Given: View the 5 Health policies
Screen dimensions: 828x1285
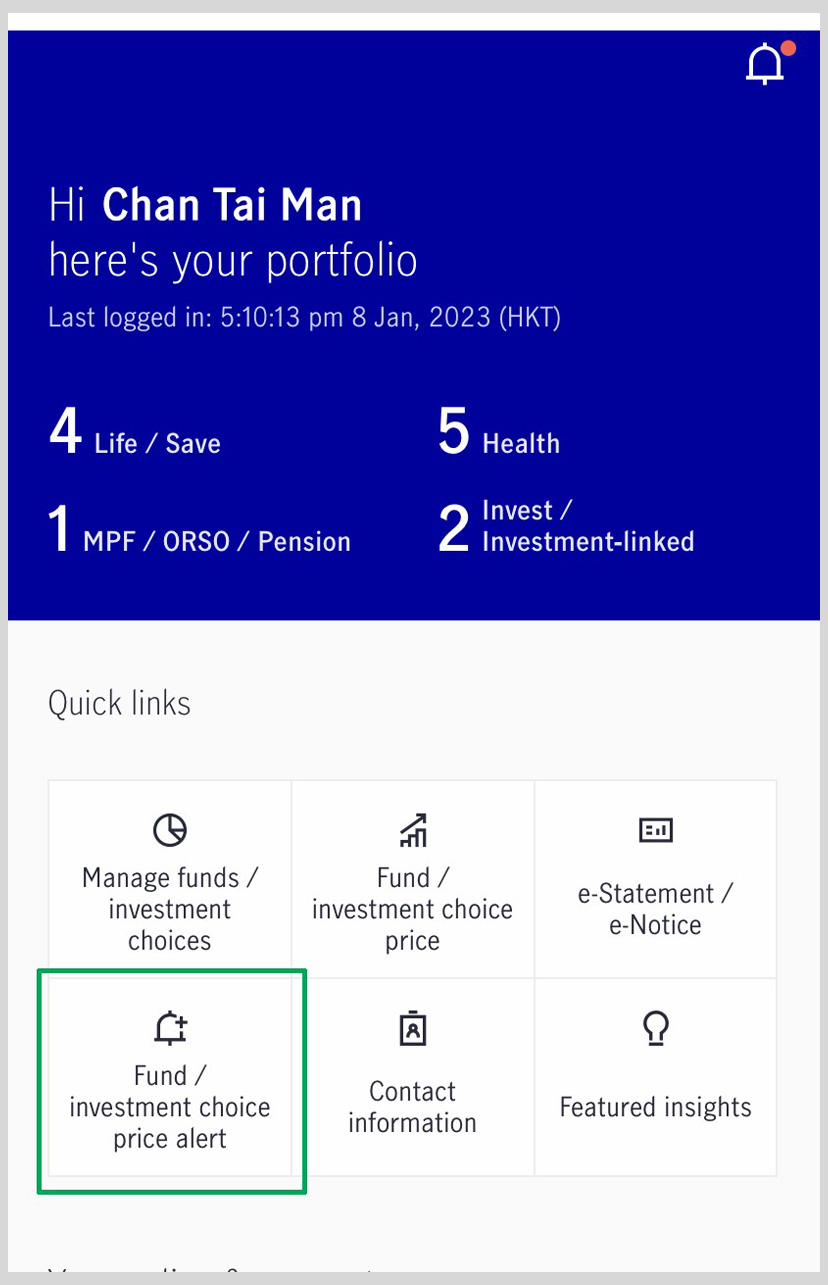Looking at the screenshot, I should pyautogui.click(x=499, y=435).
